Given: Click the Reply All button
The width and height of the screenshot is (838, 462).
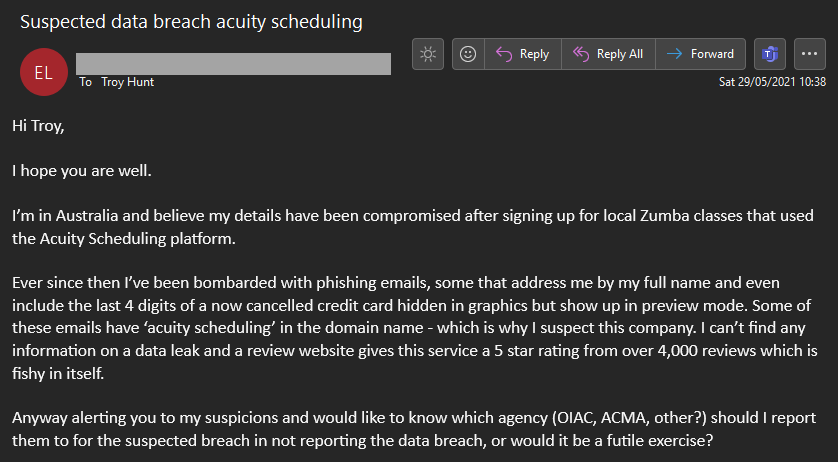Looking at the screenshot, I should coord(608,54).
